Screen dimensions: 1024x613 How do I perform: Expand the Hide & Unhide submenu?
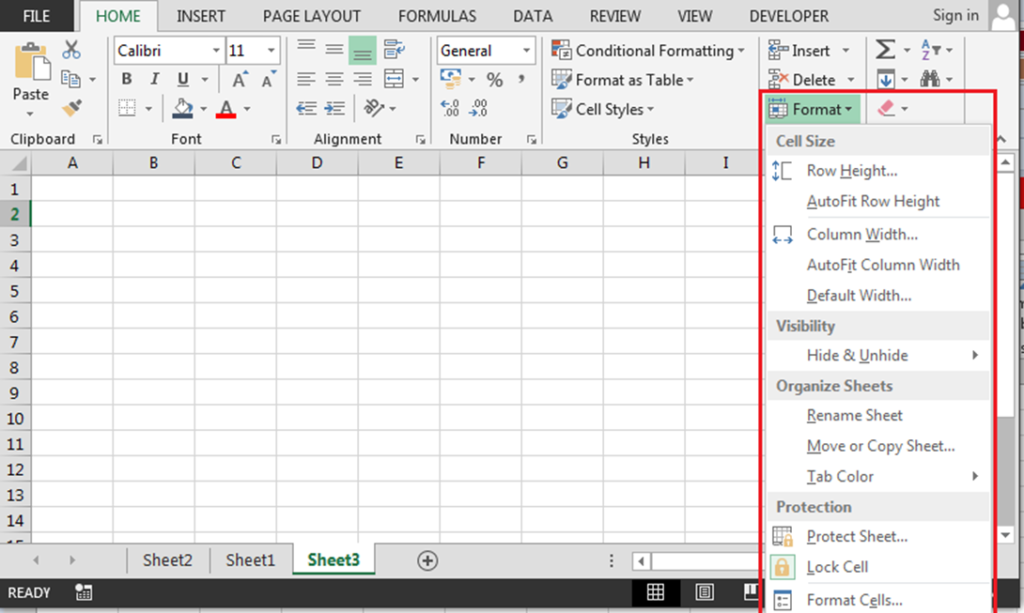click(x=857, y=355)
